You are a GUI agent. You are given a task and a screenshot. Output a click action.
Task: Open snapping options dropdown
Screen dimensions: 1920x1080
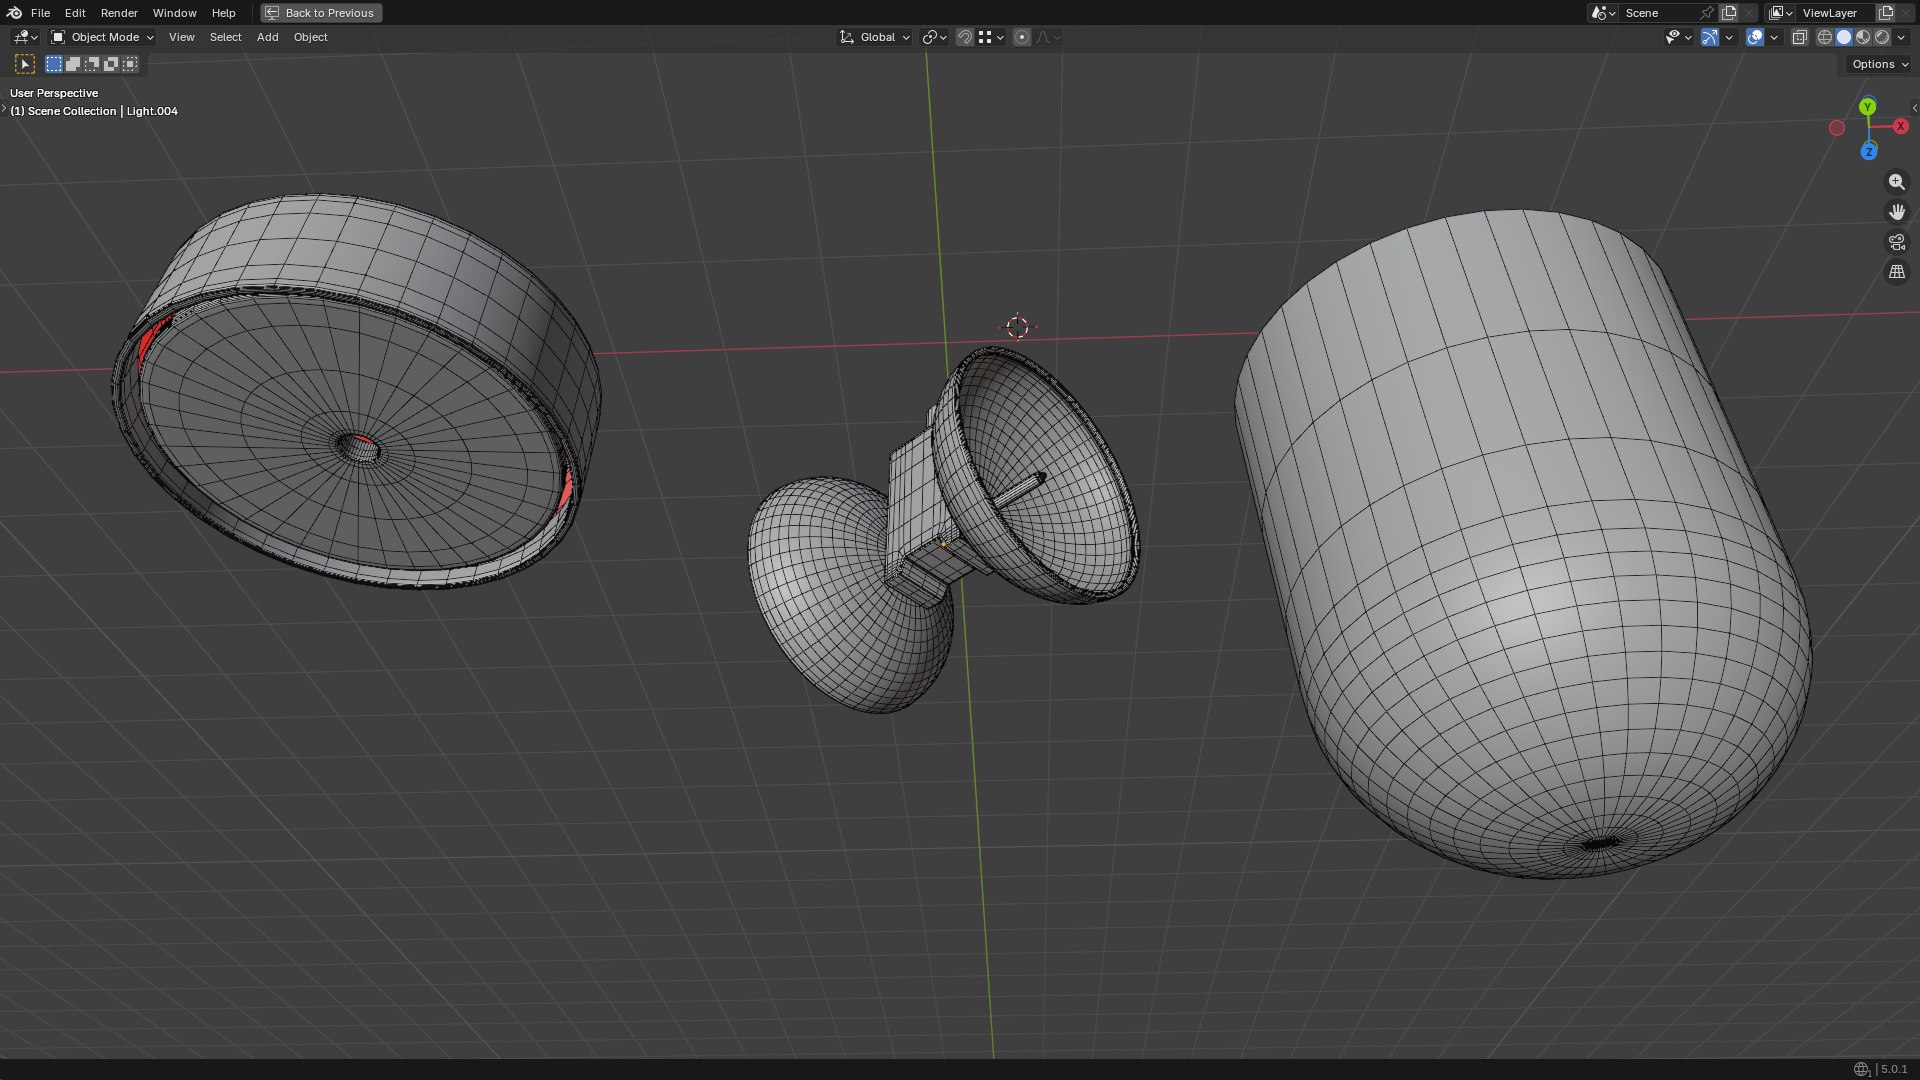coord(991,37)
